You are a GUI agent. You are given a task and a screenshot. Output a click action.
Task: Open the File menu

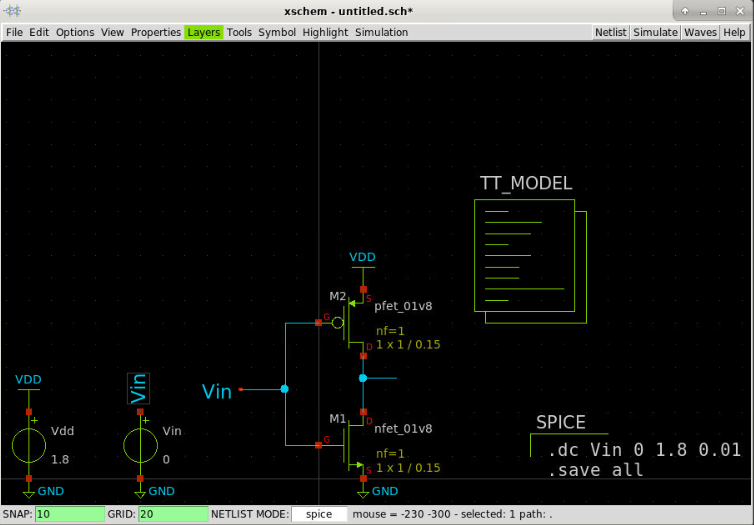coord(14,32)
